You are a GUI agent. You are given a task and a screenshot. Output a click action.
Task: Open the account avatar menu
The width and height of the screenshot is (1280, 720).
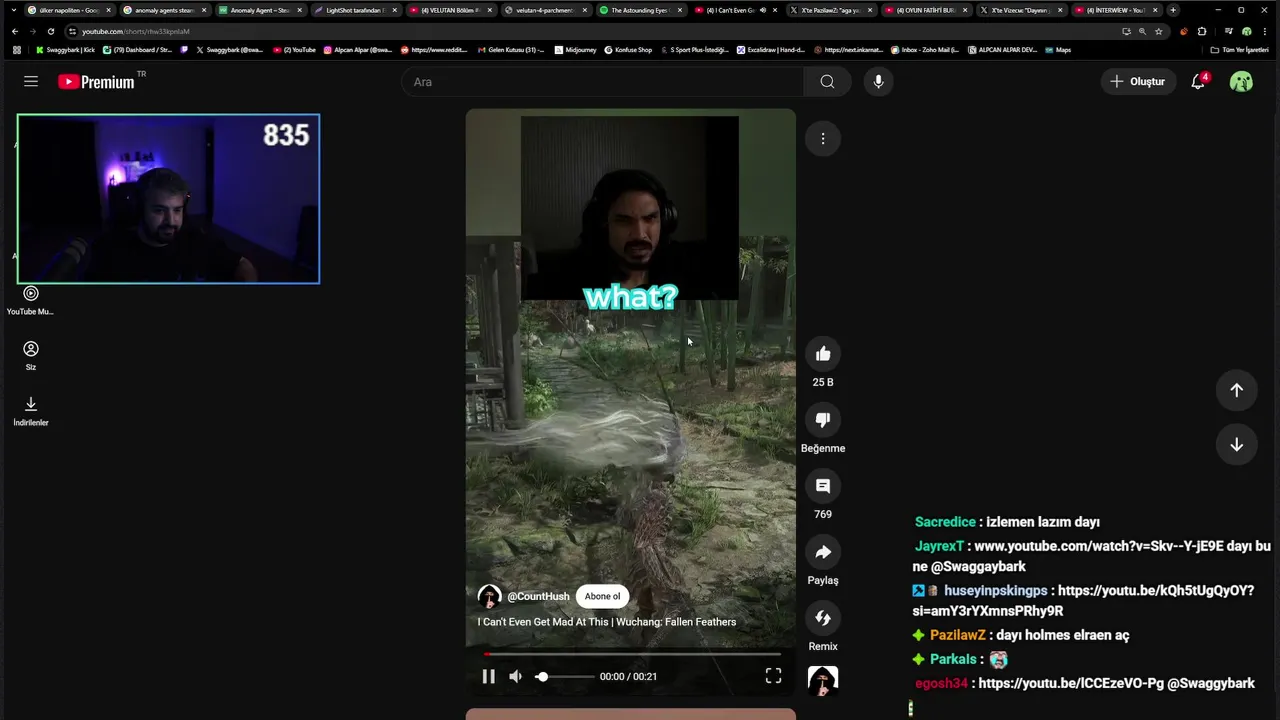[x=1241, y=82]
